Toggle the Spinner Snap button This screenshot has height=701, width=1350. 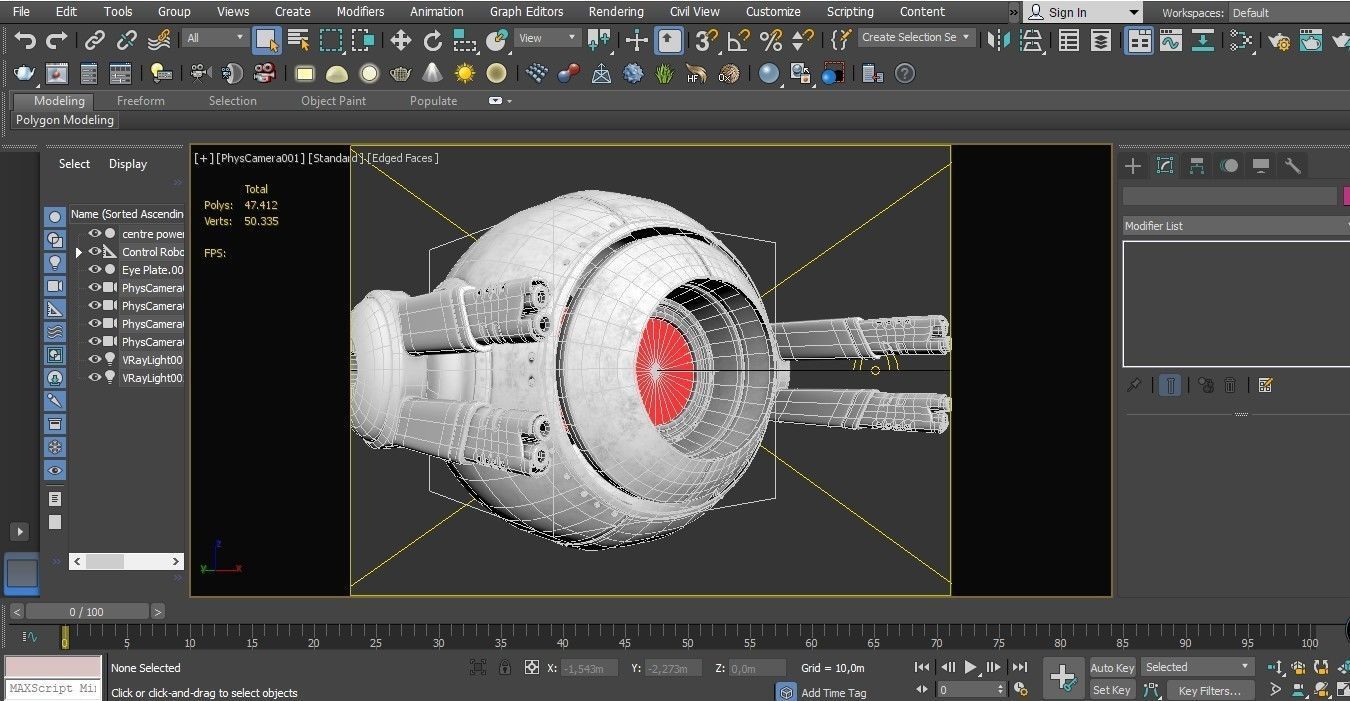point(802,40)
